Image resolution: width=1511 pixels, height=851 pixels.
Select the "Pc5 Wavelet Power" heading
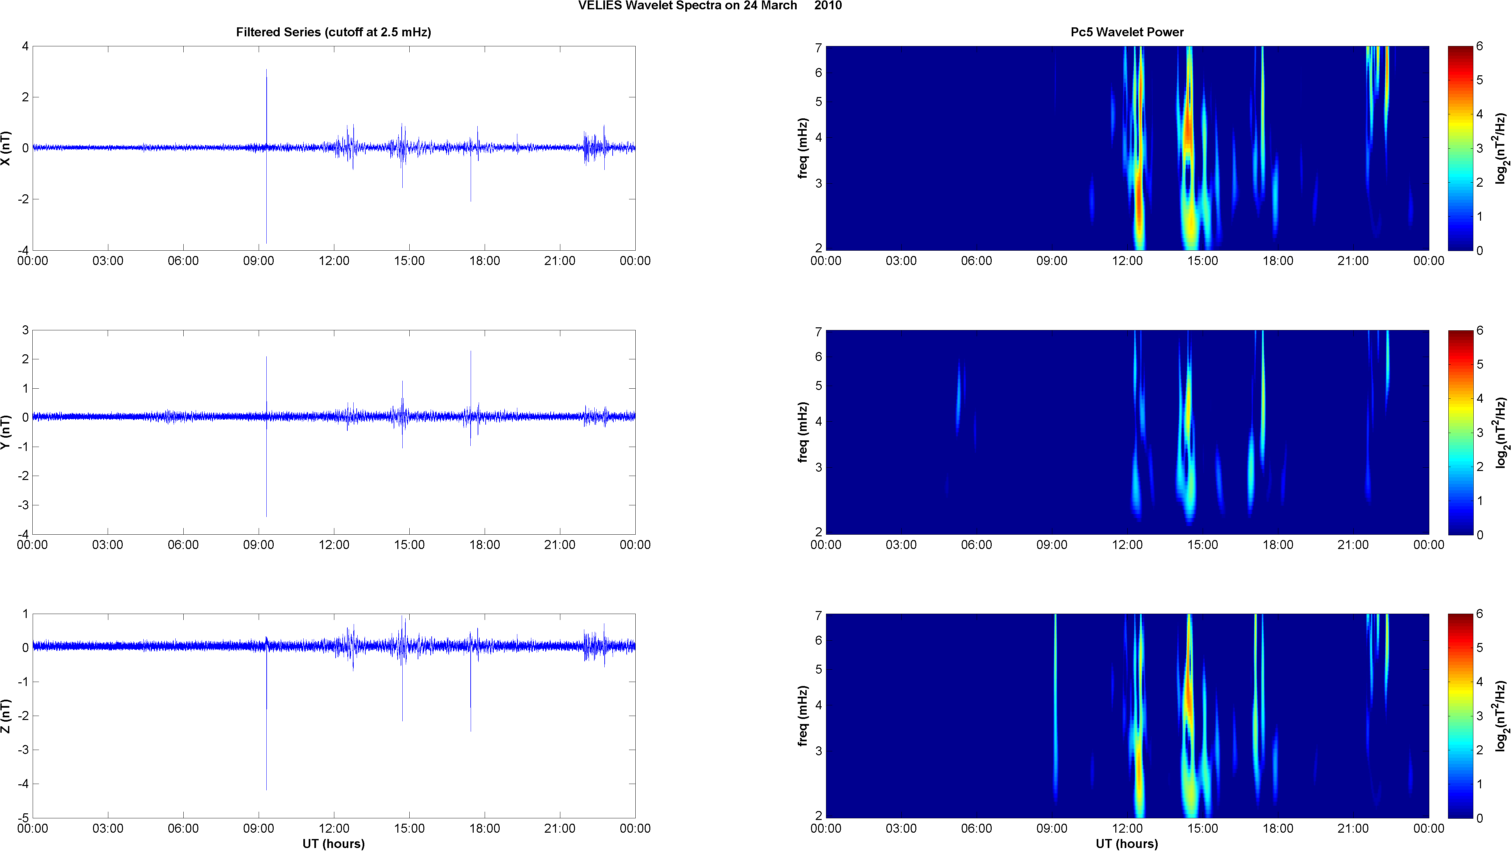coord(1127,32)
